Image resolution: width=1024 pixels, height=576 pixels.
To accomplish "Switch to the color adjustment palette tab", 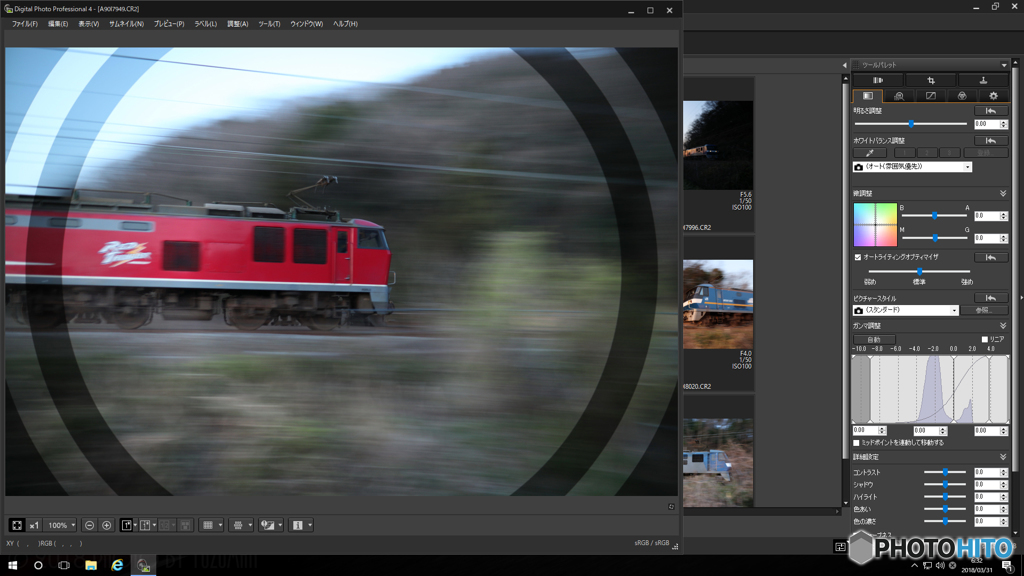I will (961, 96).
